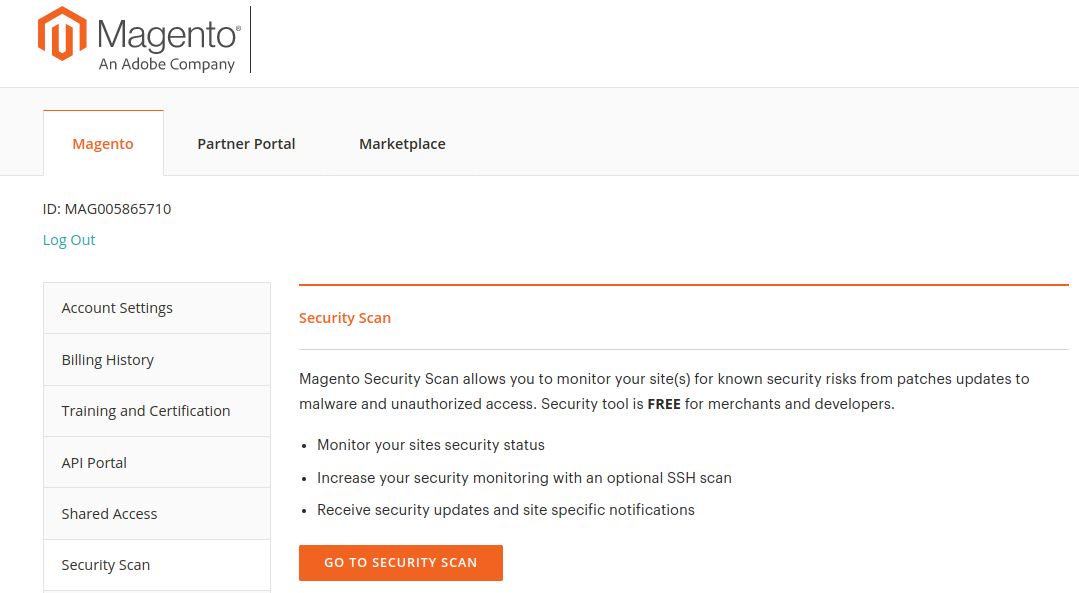Open Shared Access settings
This screenshot has height=593, width=1079.
(x=109, y=513)
